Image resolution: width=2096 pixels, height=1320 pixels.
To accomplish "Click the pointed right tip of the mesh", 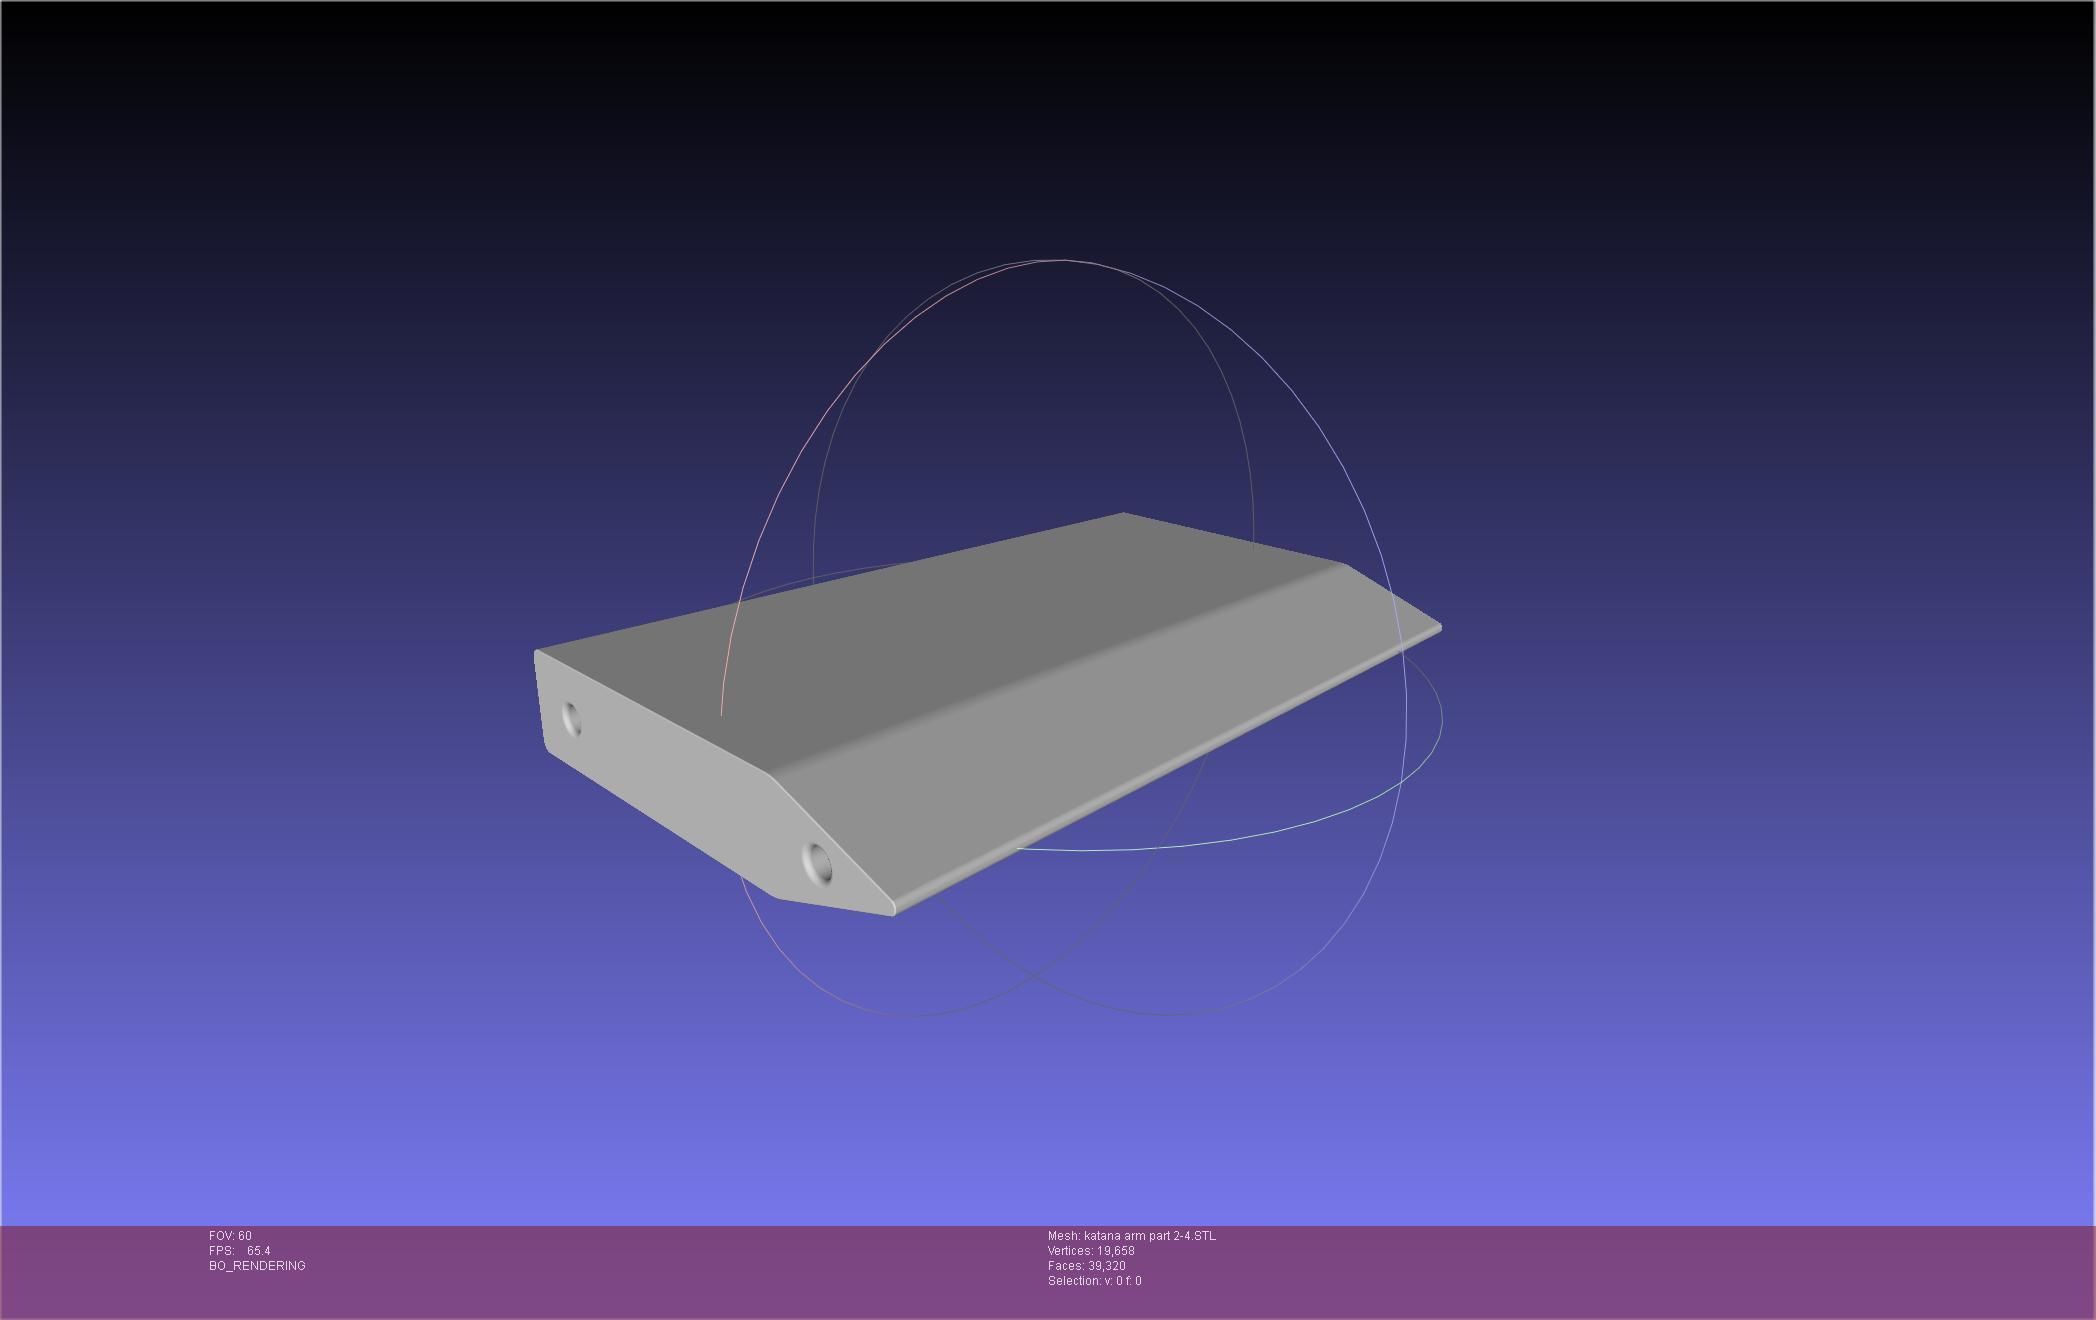I will [x=1437, y=628].
